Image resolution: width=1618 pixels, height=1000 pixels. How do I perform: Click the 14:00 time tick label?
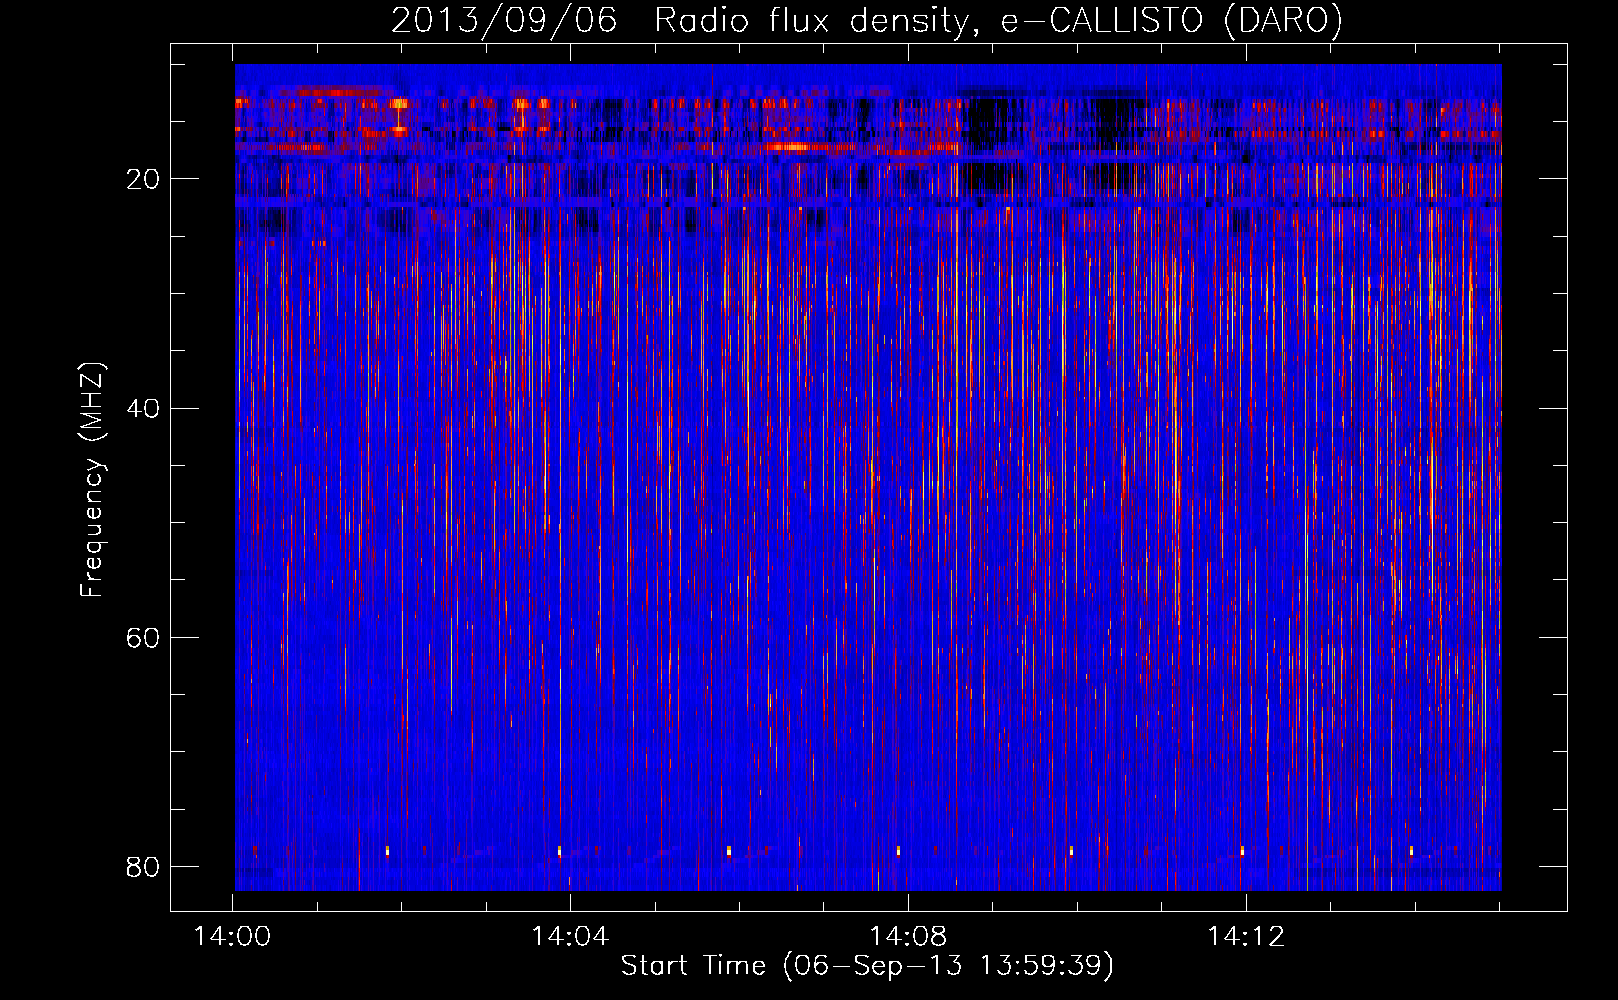(232, 937)
